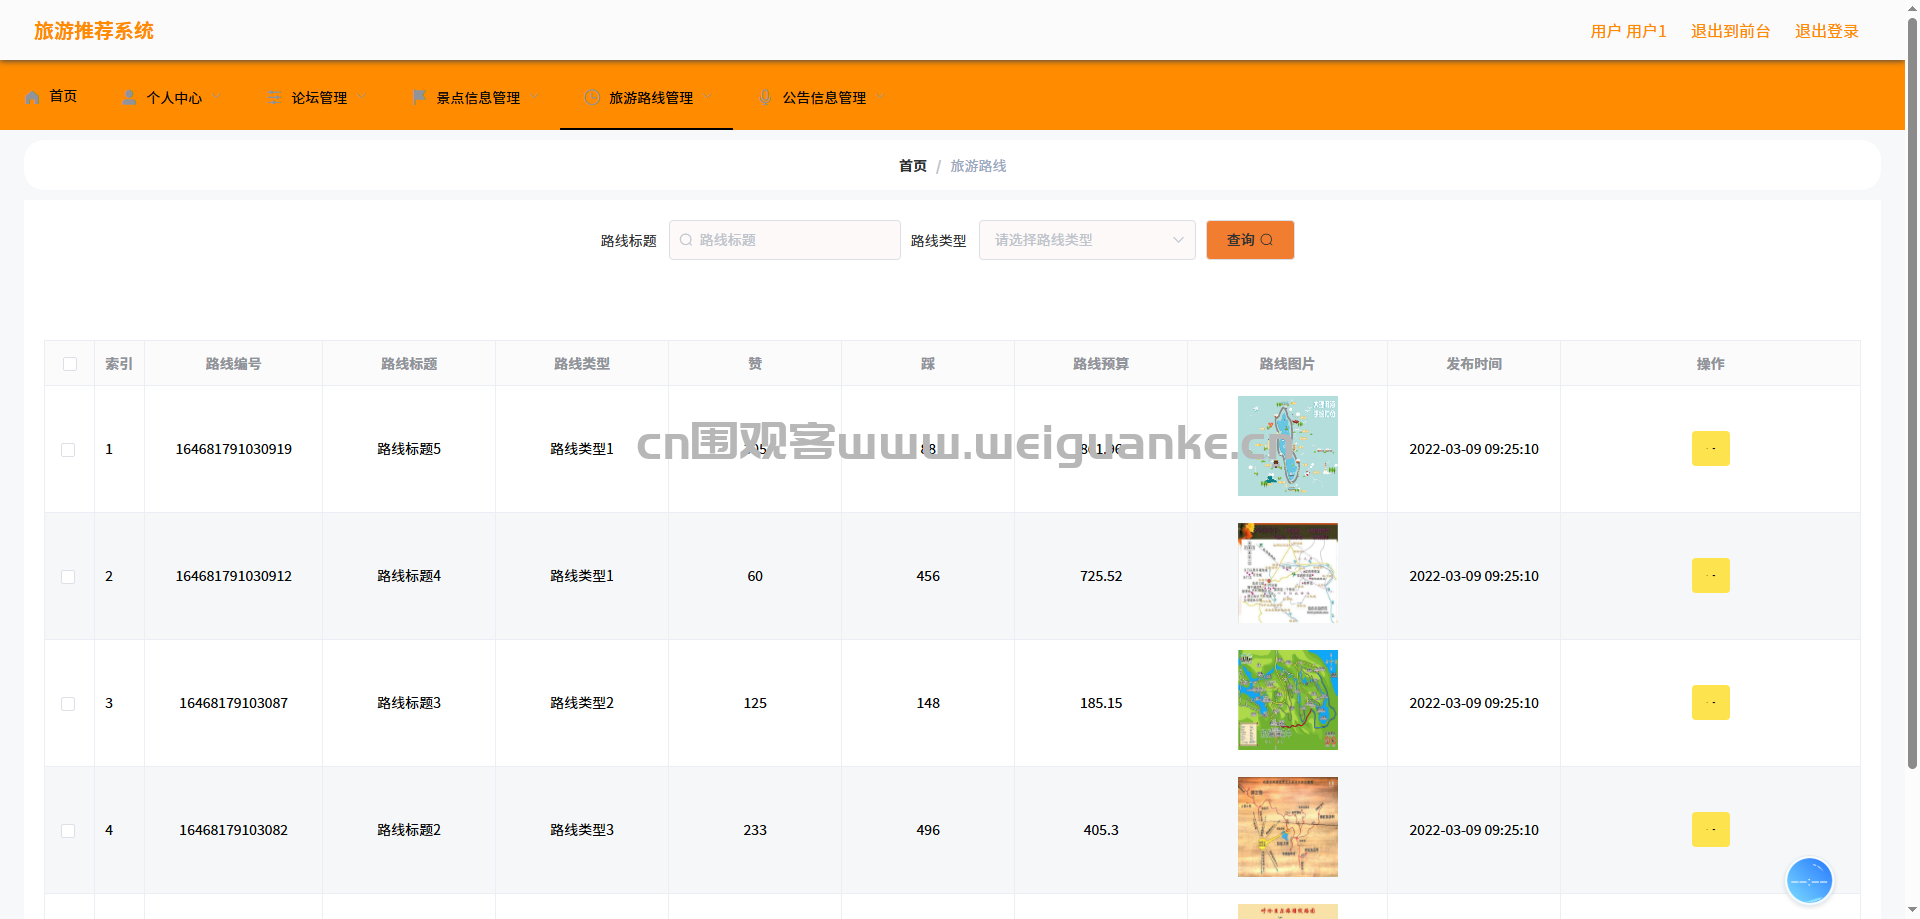Open the route image thumbnail for 路线标题5
This screenshot has width=1920, height=919.
pos(1287,446)
